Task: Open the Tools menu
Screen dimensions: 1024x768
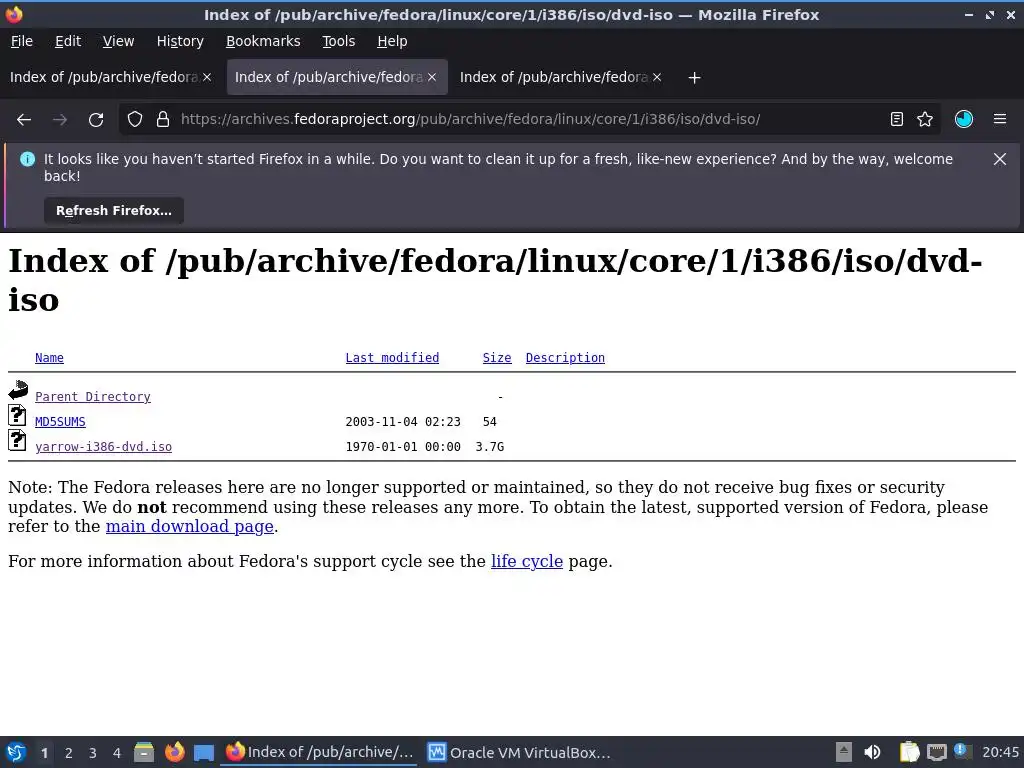Action: click(338, 41)
